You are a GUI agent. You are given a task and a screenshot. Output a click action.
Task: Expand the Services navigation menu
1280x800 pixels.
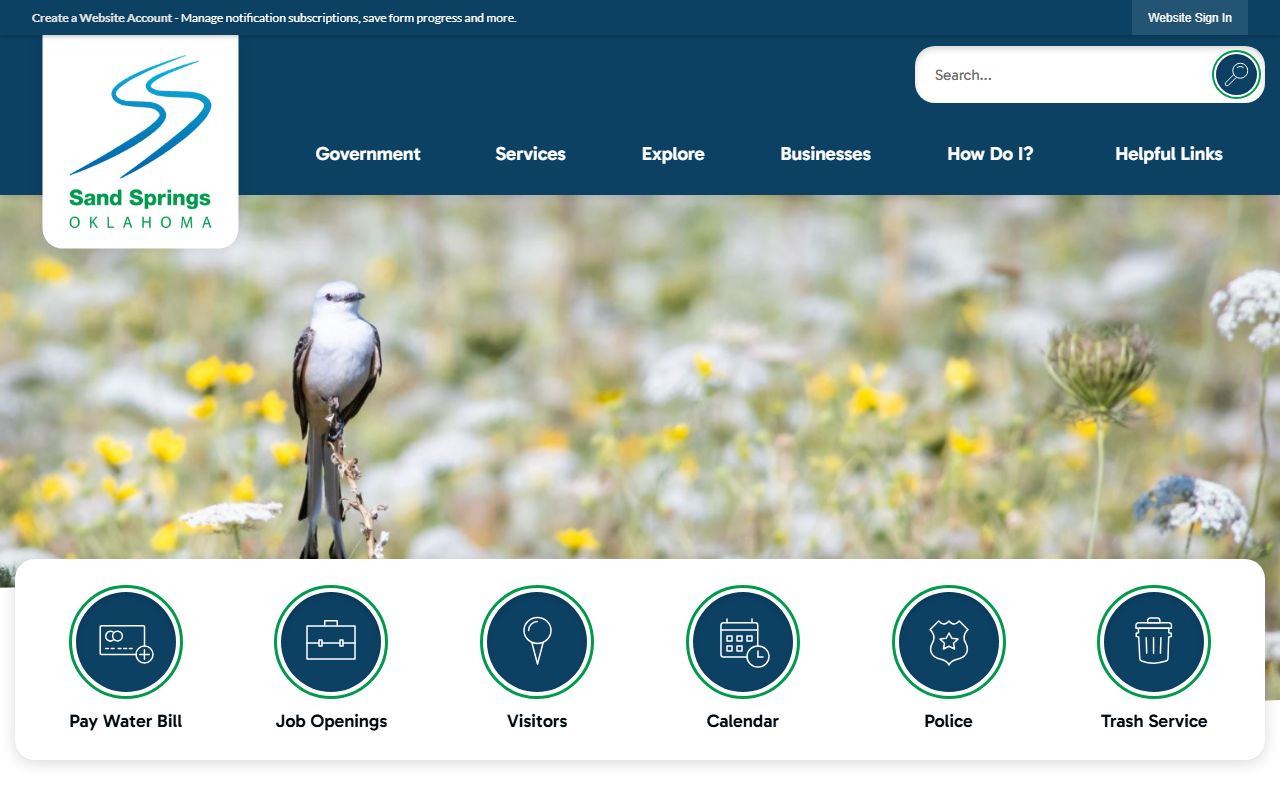530,154
